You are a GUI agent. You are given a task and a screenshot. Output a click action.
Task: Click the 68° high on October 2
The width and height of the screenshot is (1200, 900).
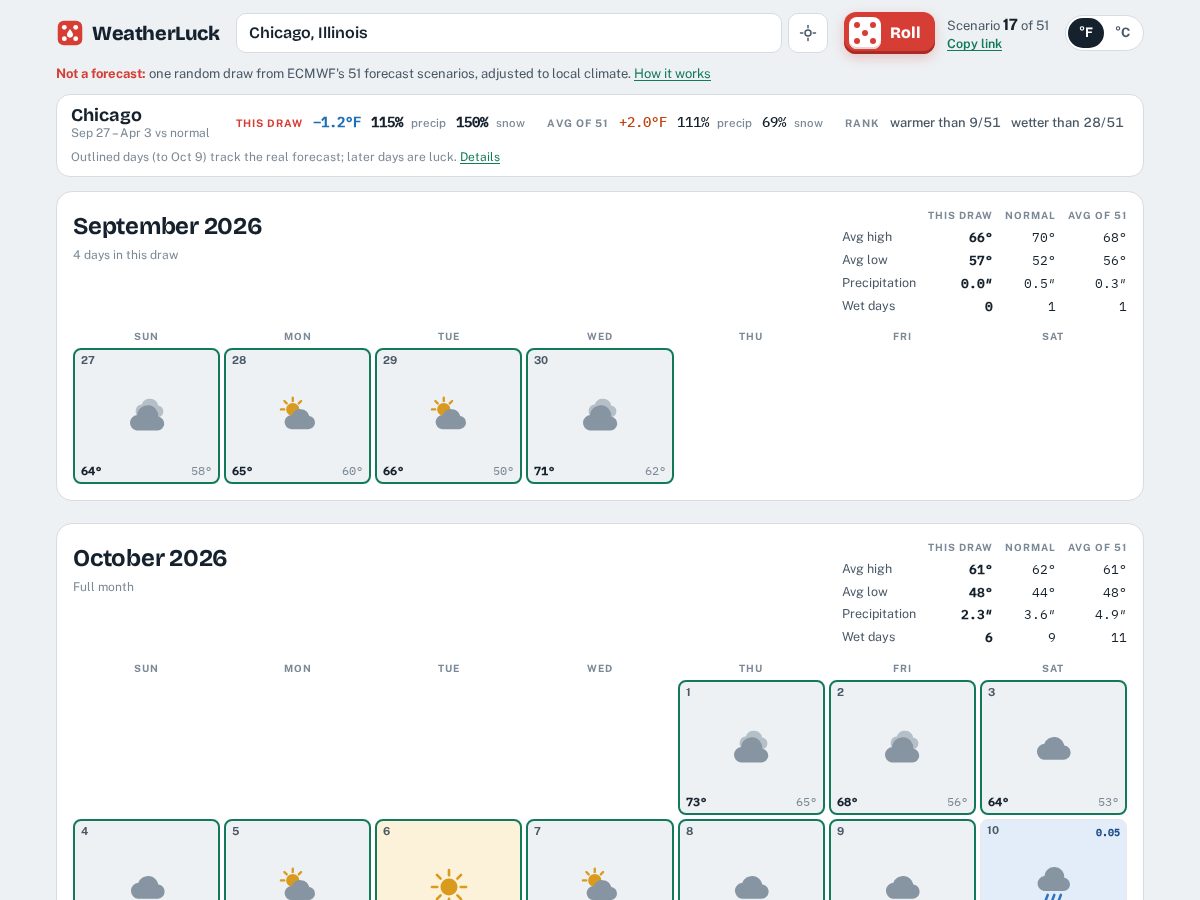[x=847, y=803]
